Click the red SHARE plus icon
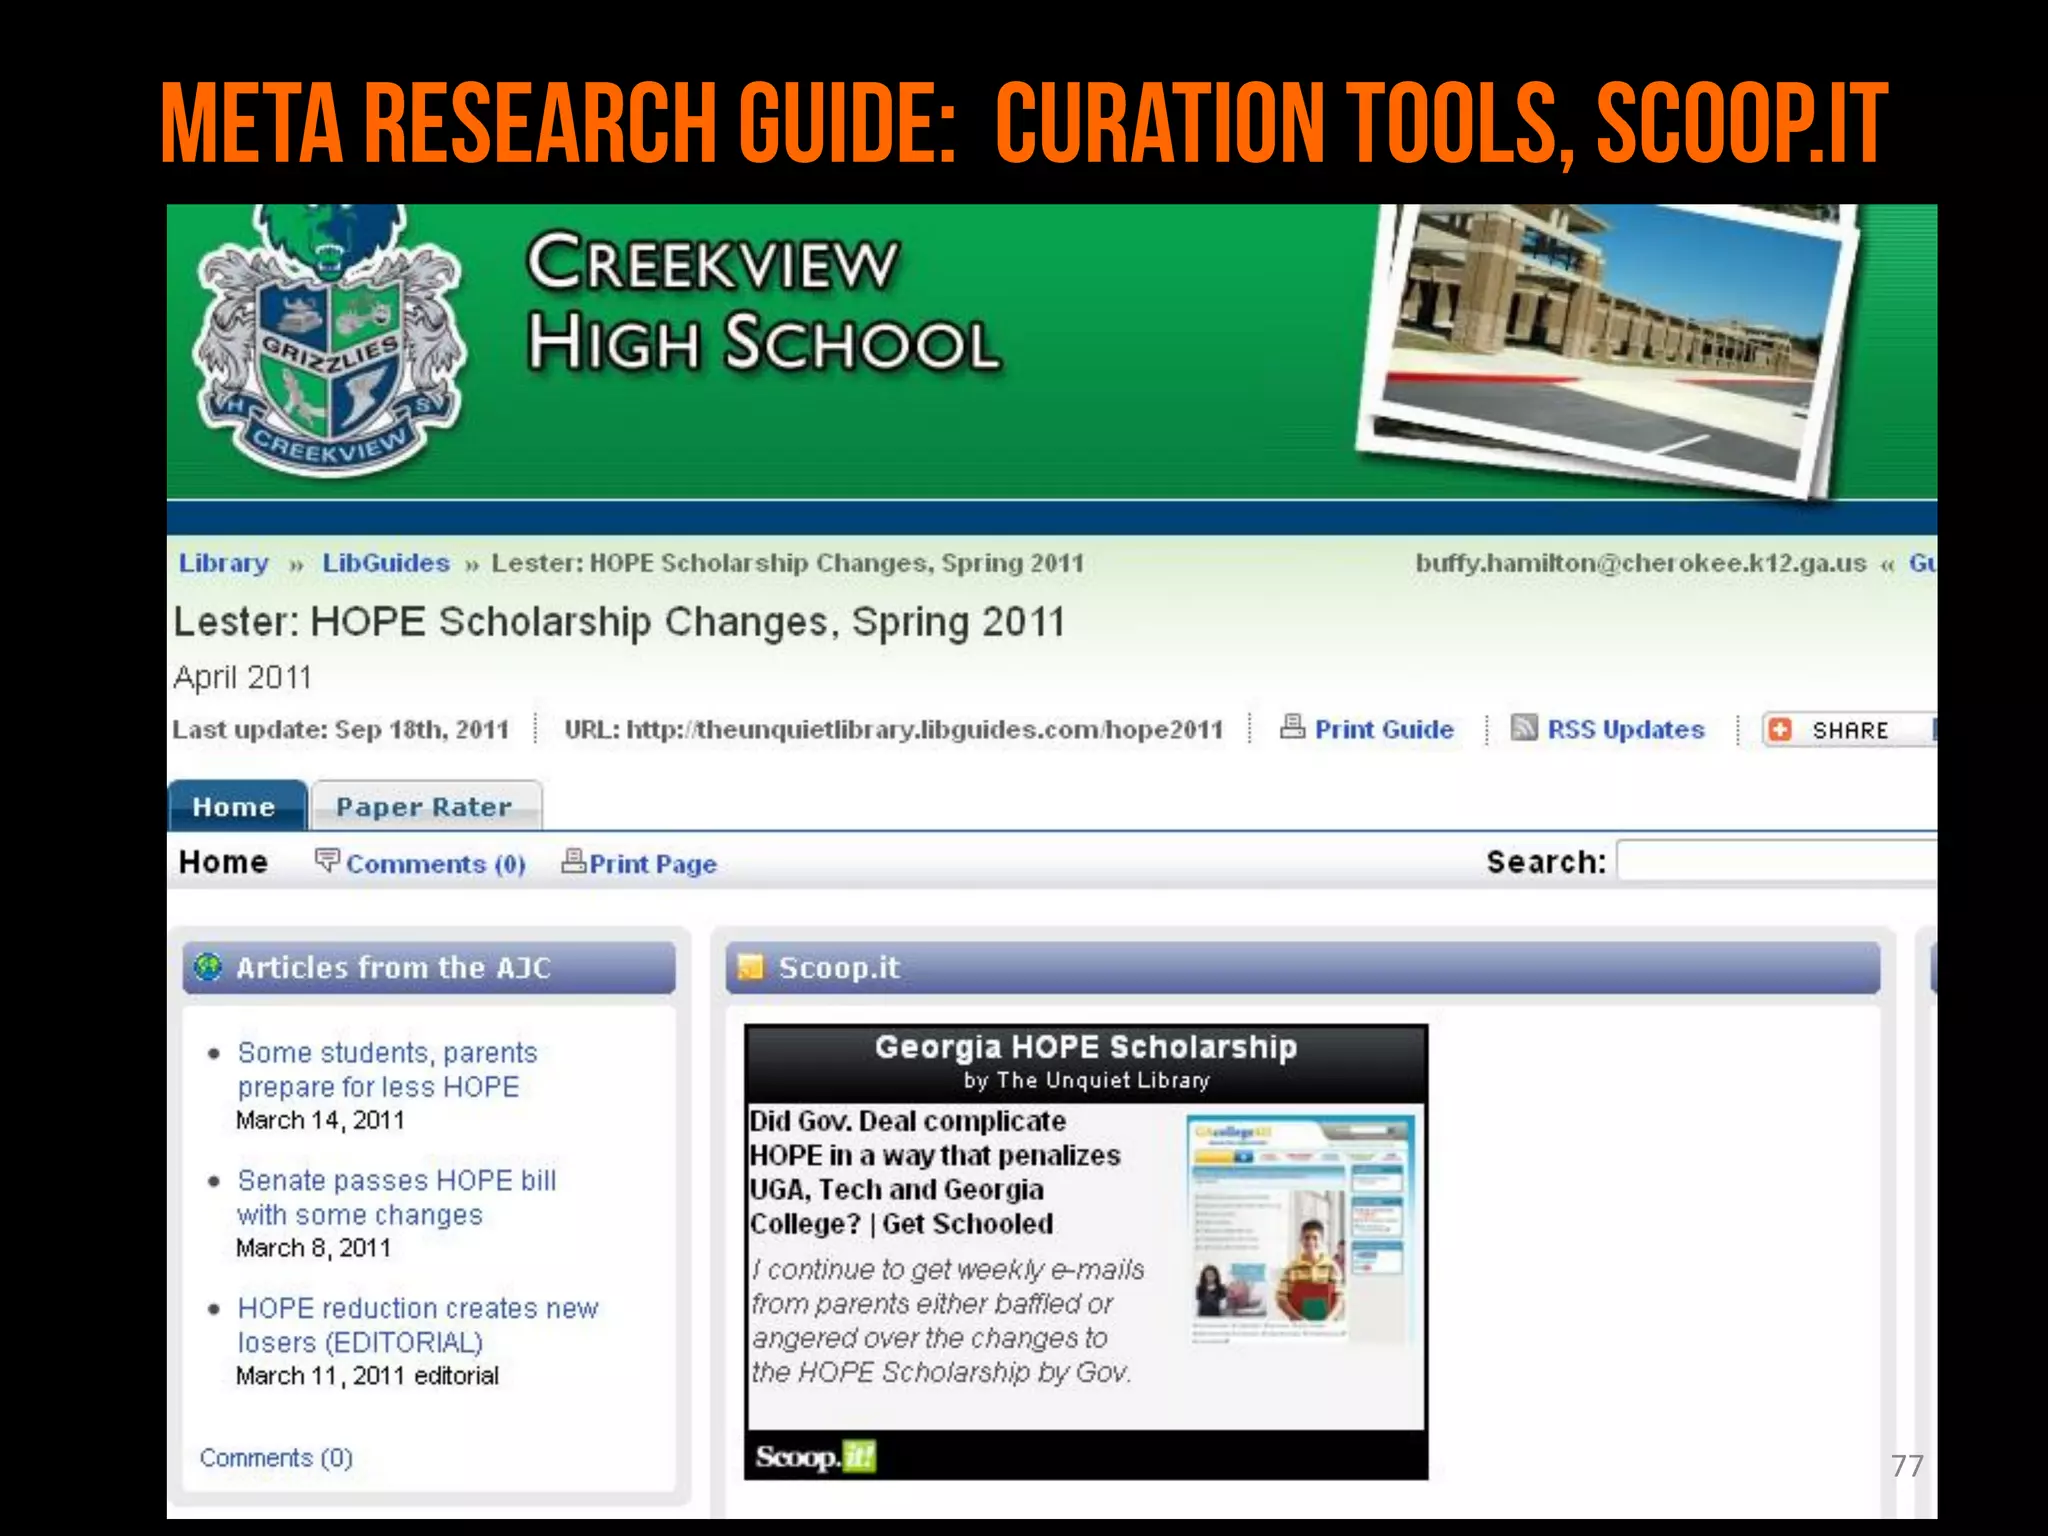 [1780, 729]
